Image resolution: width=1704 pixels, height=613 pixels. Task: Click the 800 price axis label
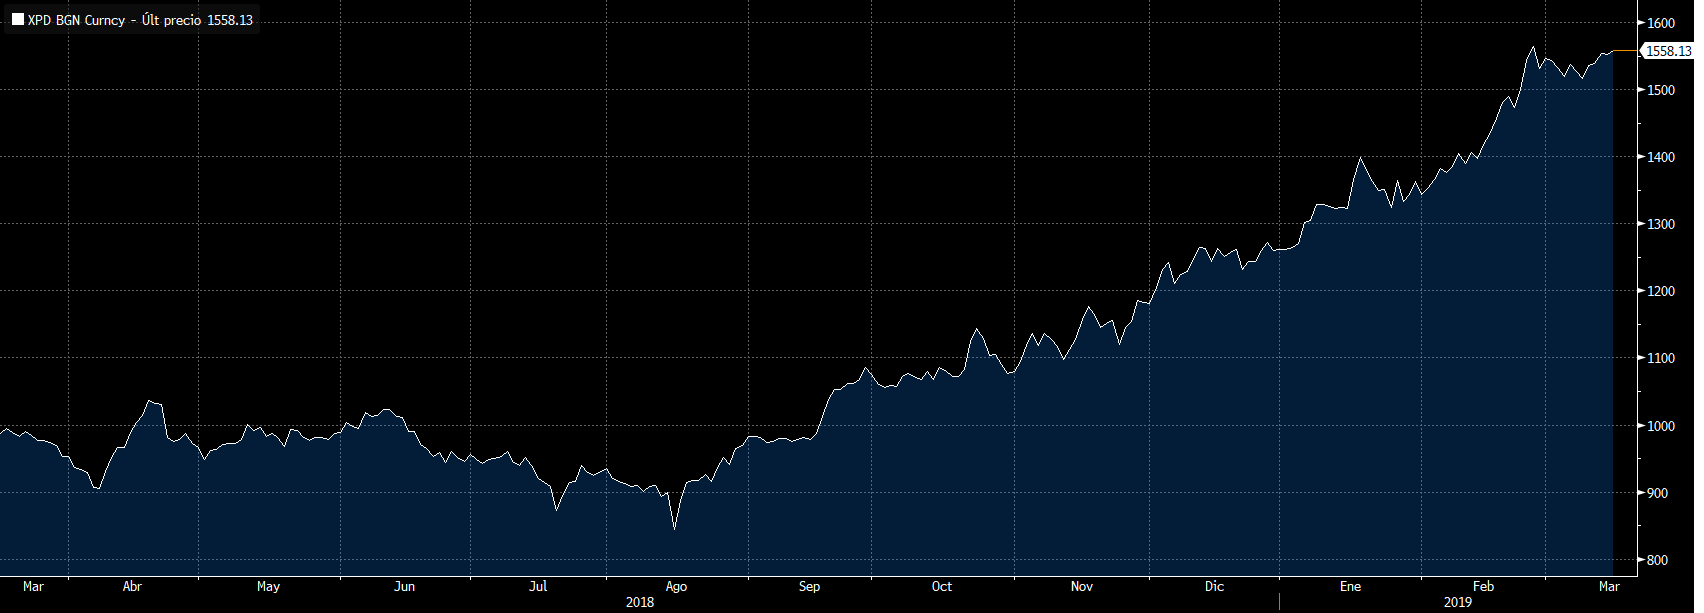tap(1657, 560)
